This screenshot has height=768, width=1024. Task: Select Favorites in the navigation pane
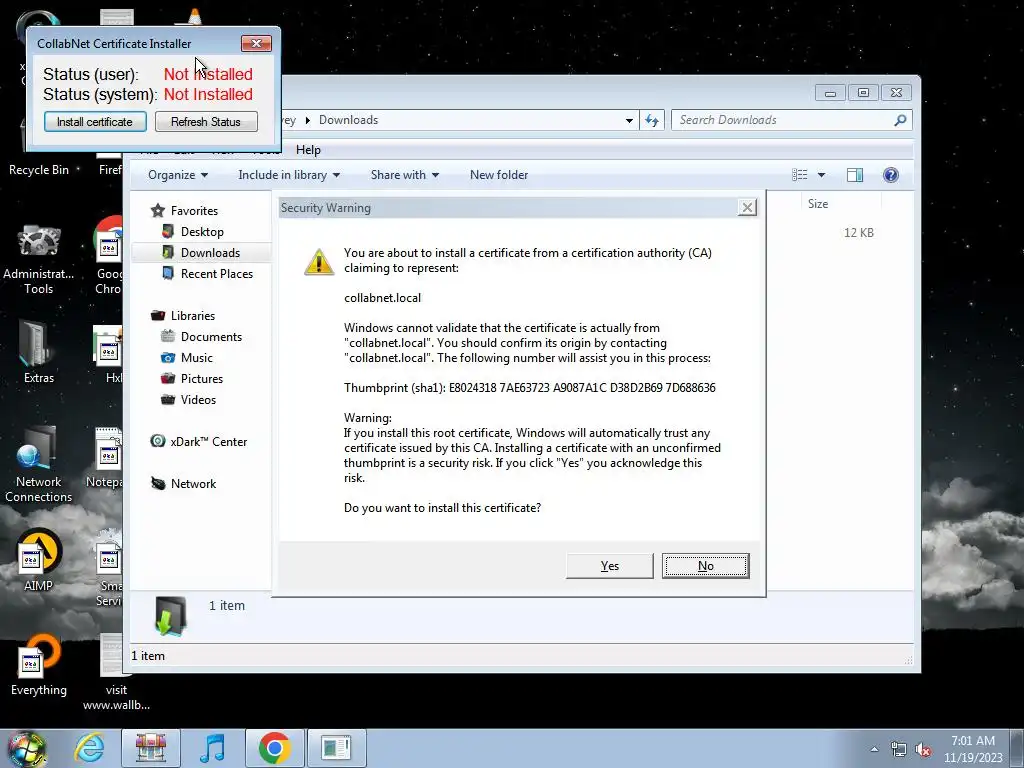coord(194,211)
